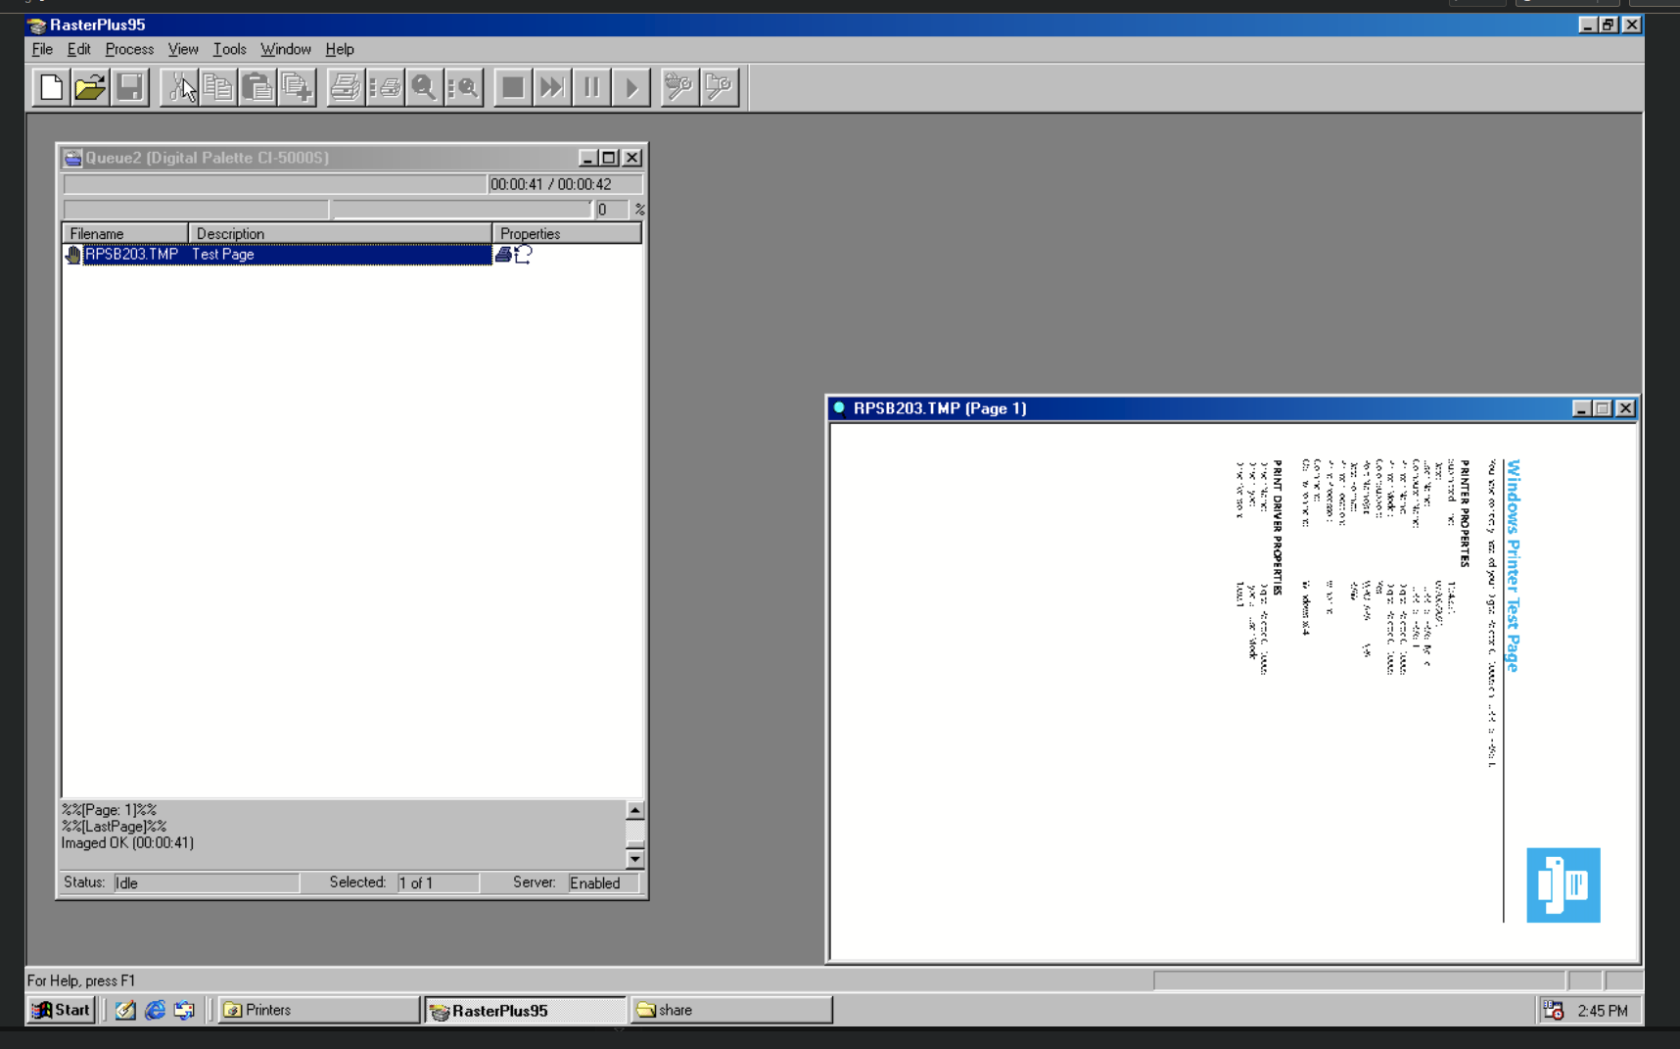Open queue setup wrench icon

click(679, 88)
